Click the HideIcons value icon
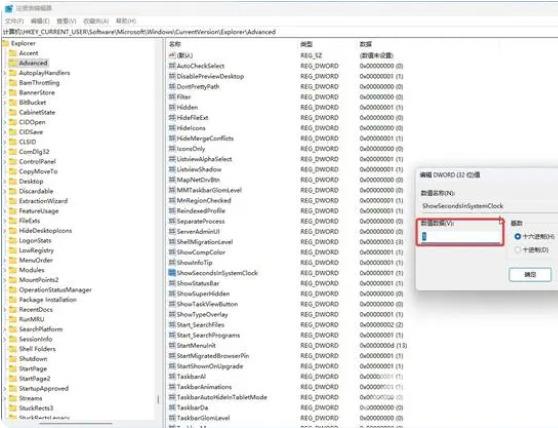The width and height of the screenshot is (558, 428). [x=172, y=128]
